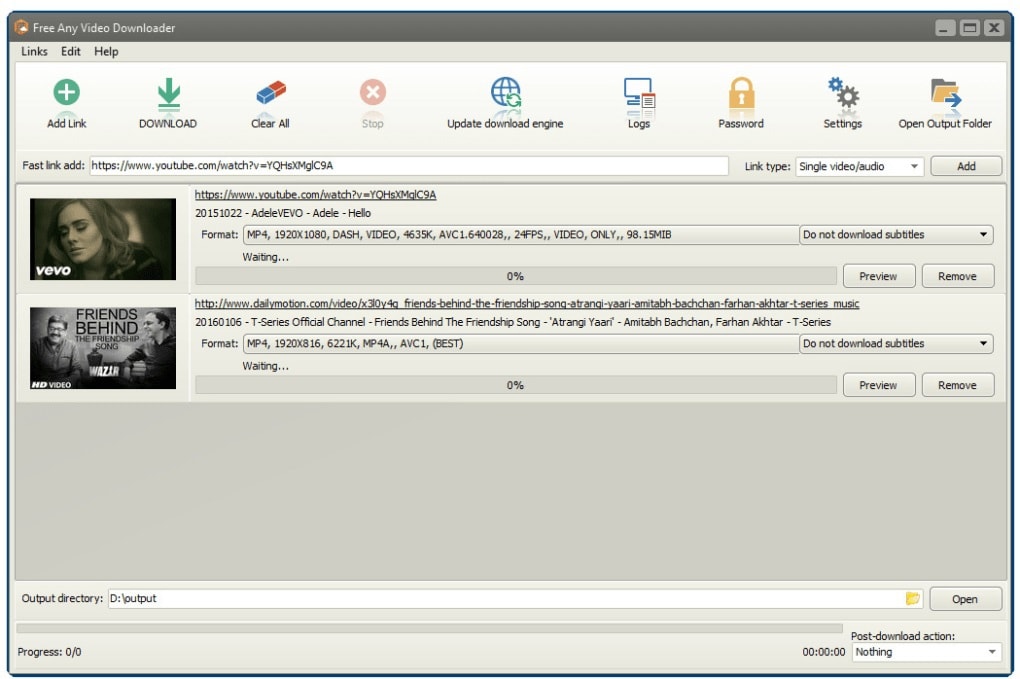Viewport: 1020px width, 679px height.
Task: Remove the Adele Hello video entry
Action: (x=957, y=276)
